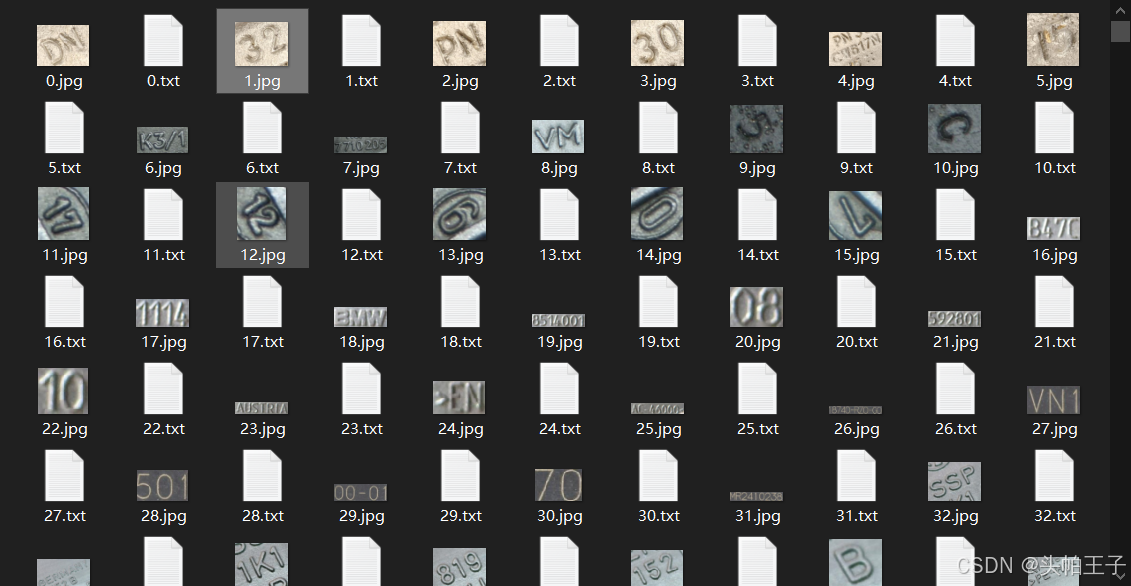Select the 0.txt text file icon
The width and height of the screenshot is (1131, 586).
click(163, 41)
